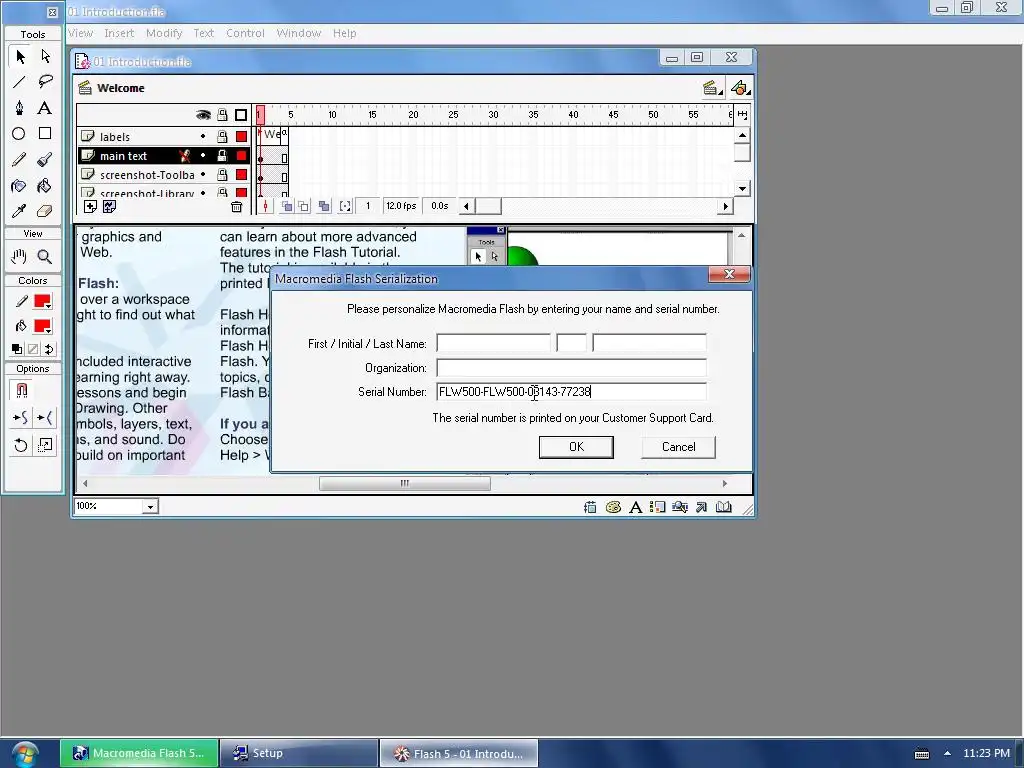Click the Serial Number input field
Viewport: 1024px width, 768px height.
(x=571, y=392)
